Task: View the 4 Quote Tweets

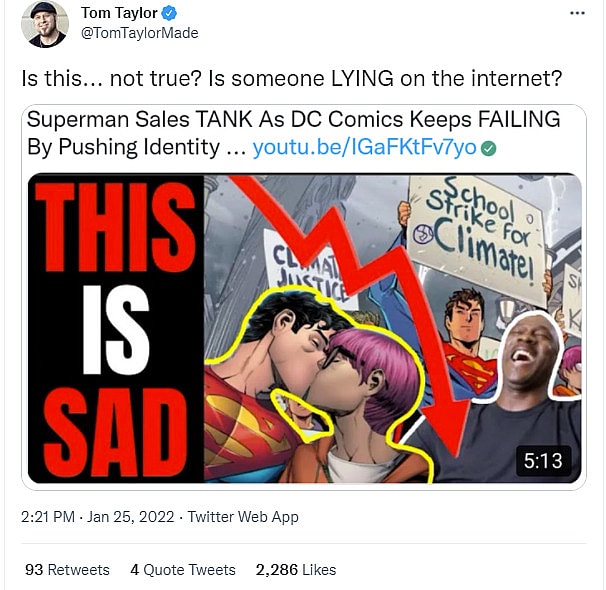Action: coord(183,569)
